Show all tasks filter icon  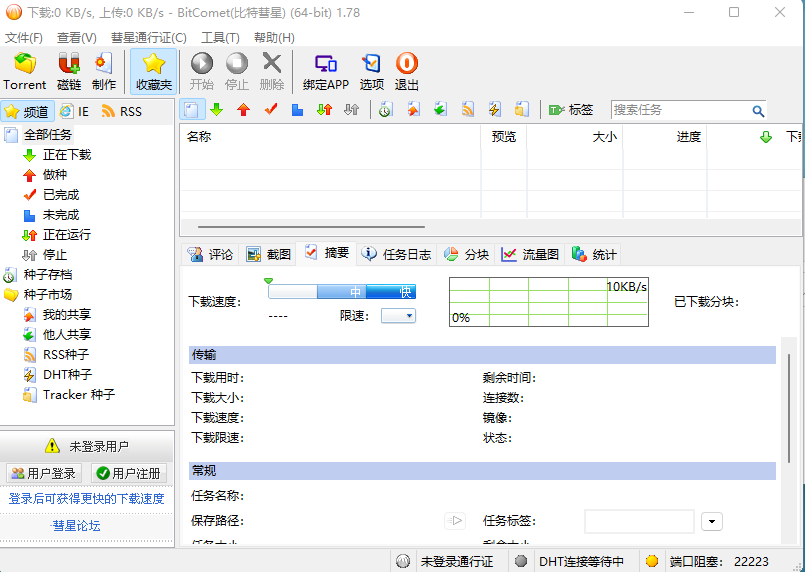pyautogui.click(x=192, y=109)
